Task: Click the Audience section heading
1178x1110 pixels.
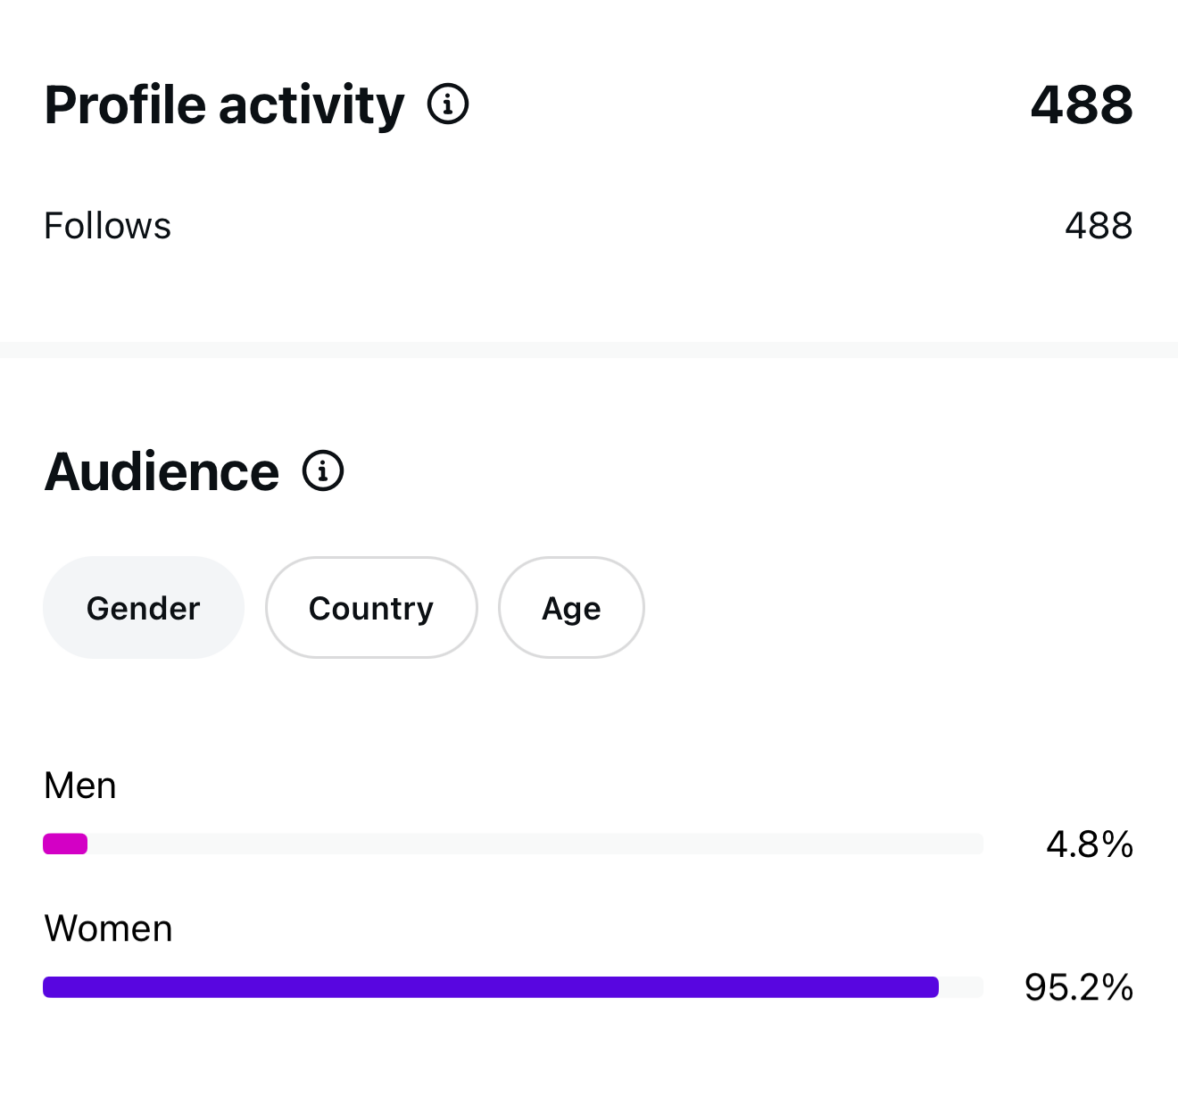Action: point(162,472)
